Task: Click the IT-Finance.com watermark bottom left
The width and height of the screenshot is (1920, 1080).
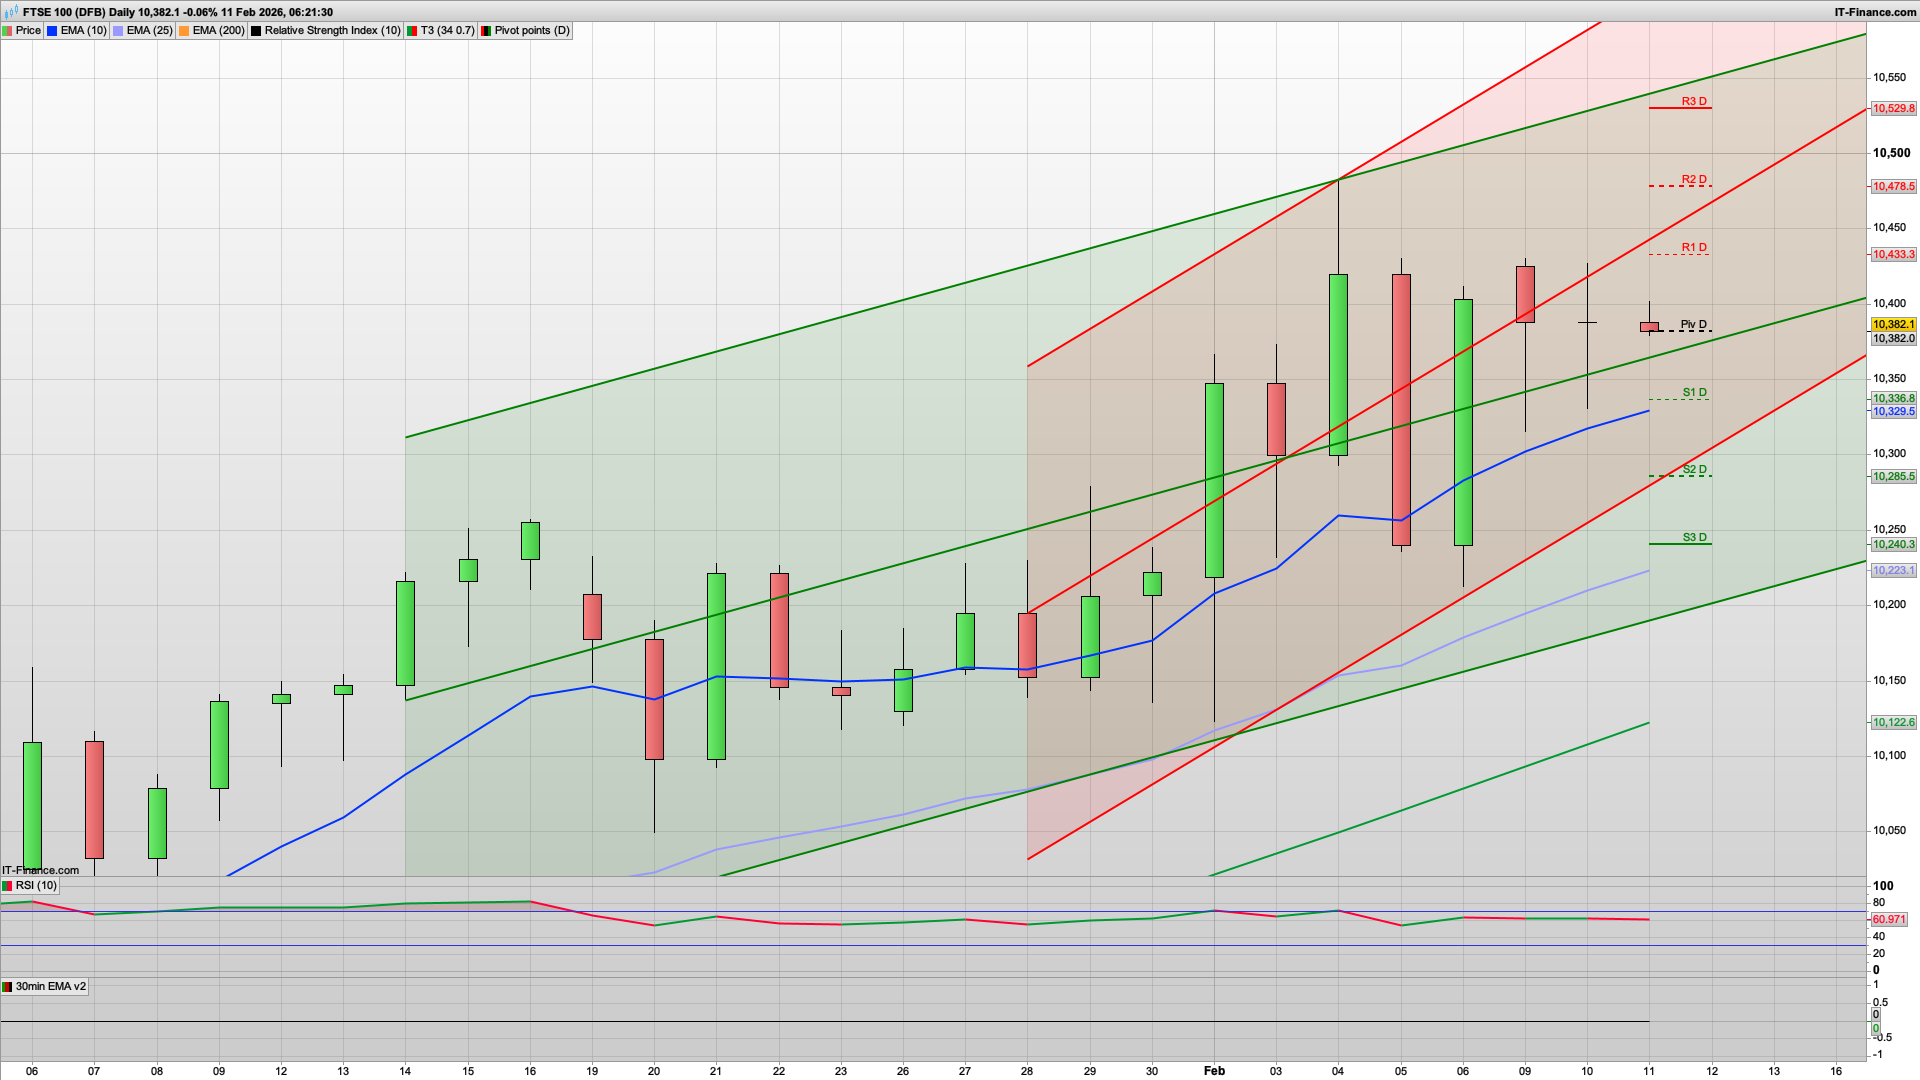Action: pyautogui.click(x=39, y=870)
